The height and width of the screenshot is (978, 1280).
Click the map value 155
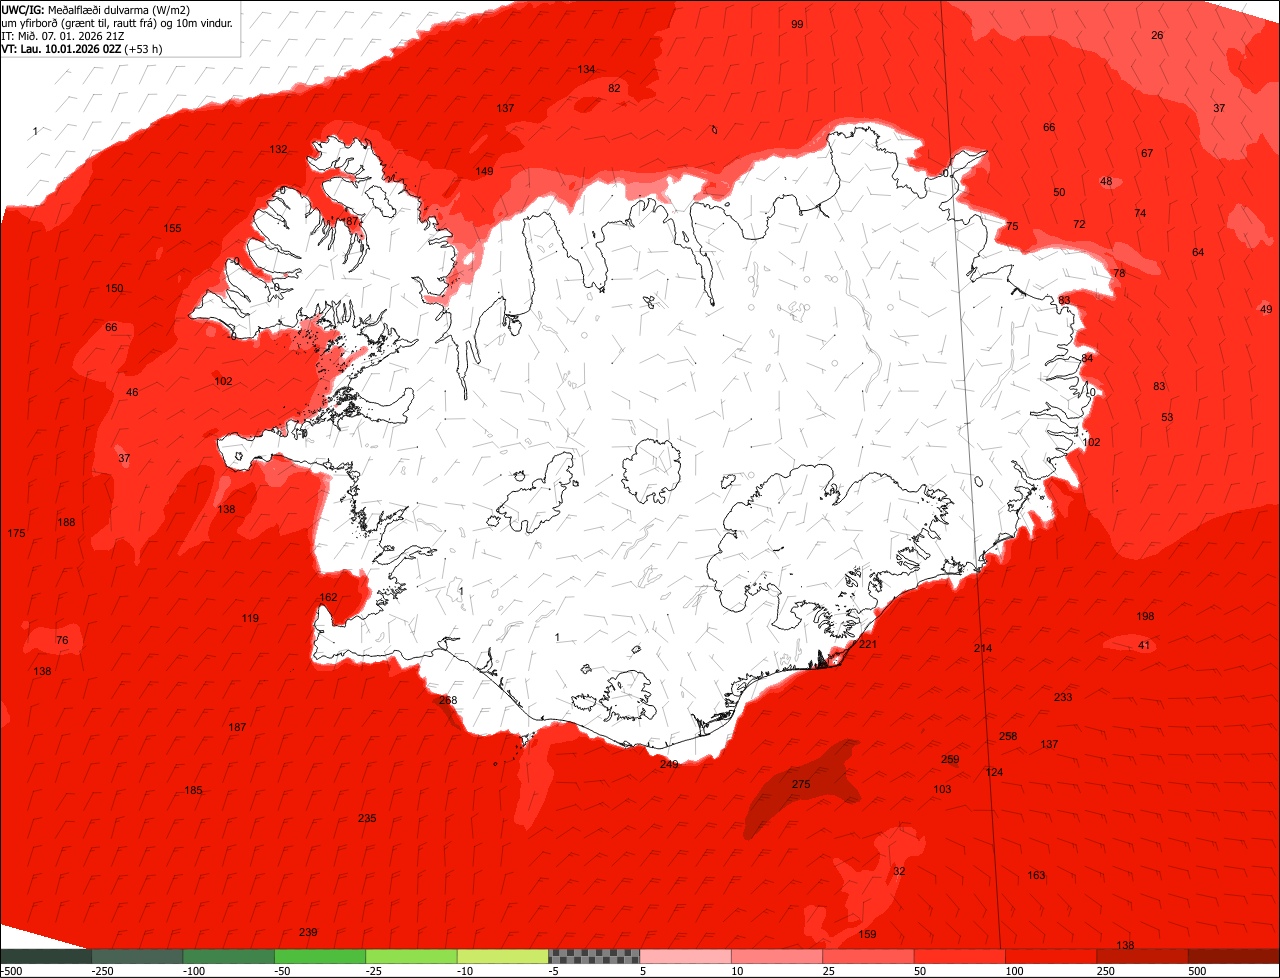[172, 228]
